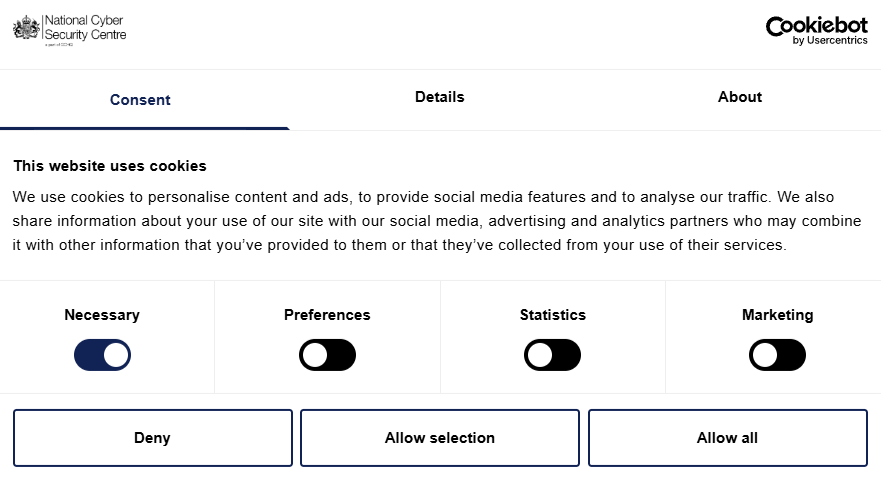This screenshot has height=485, width=881.
Task: Click the Statistics category label
Action: point(552,315)
